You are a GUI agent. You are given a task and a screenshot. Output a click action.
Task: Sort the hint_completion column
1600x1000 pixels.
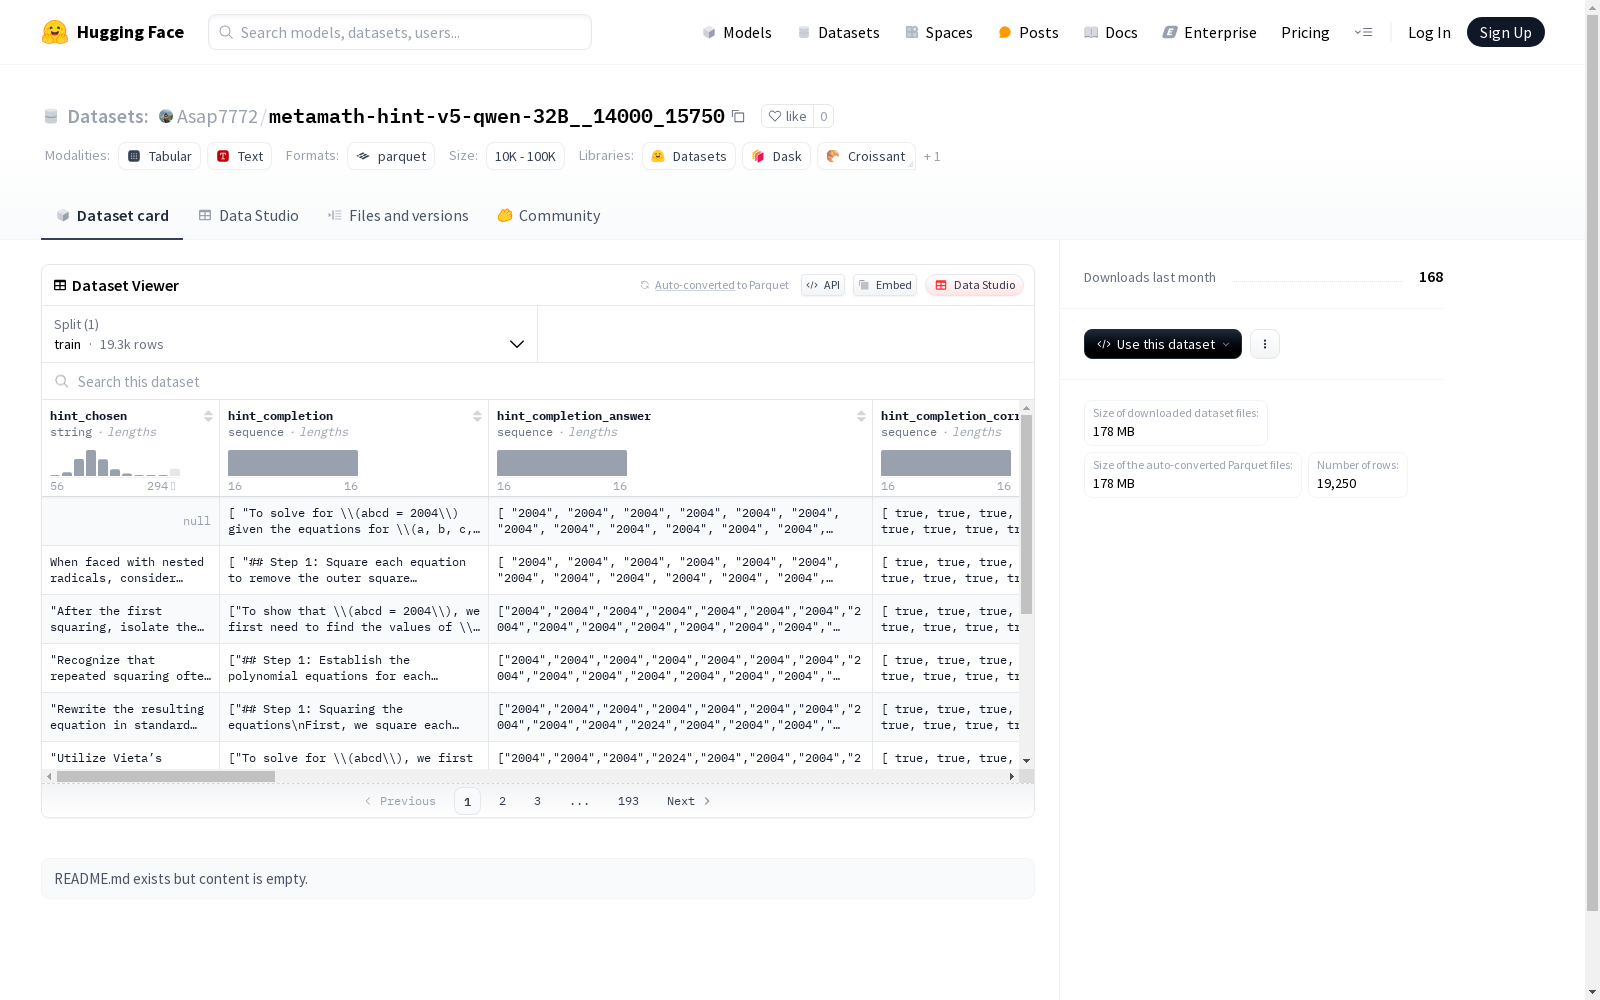click(477, 416)
